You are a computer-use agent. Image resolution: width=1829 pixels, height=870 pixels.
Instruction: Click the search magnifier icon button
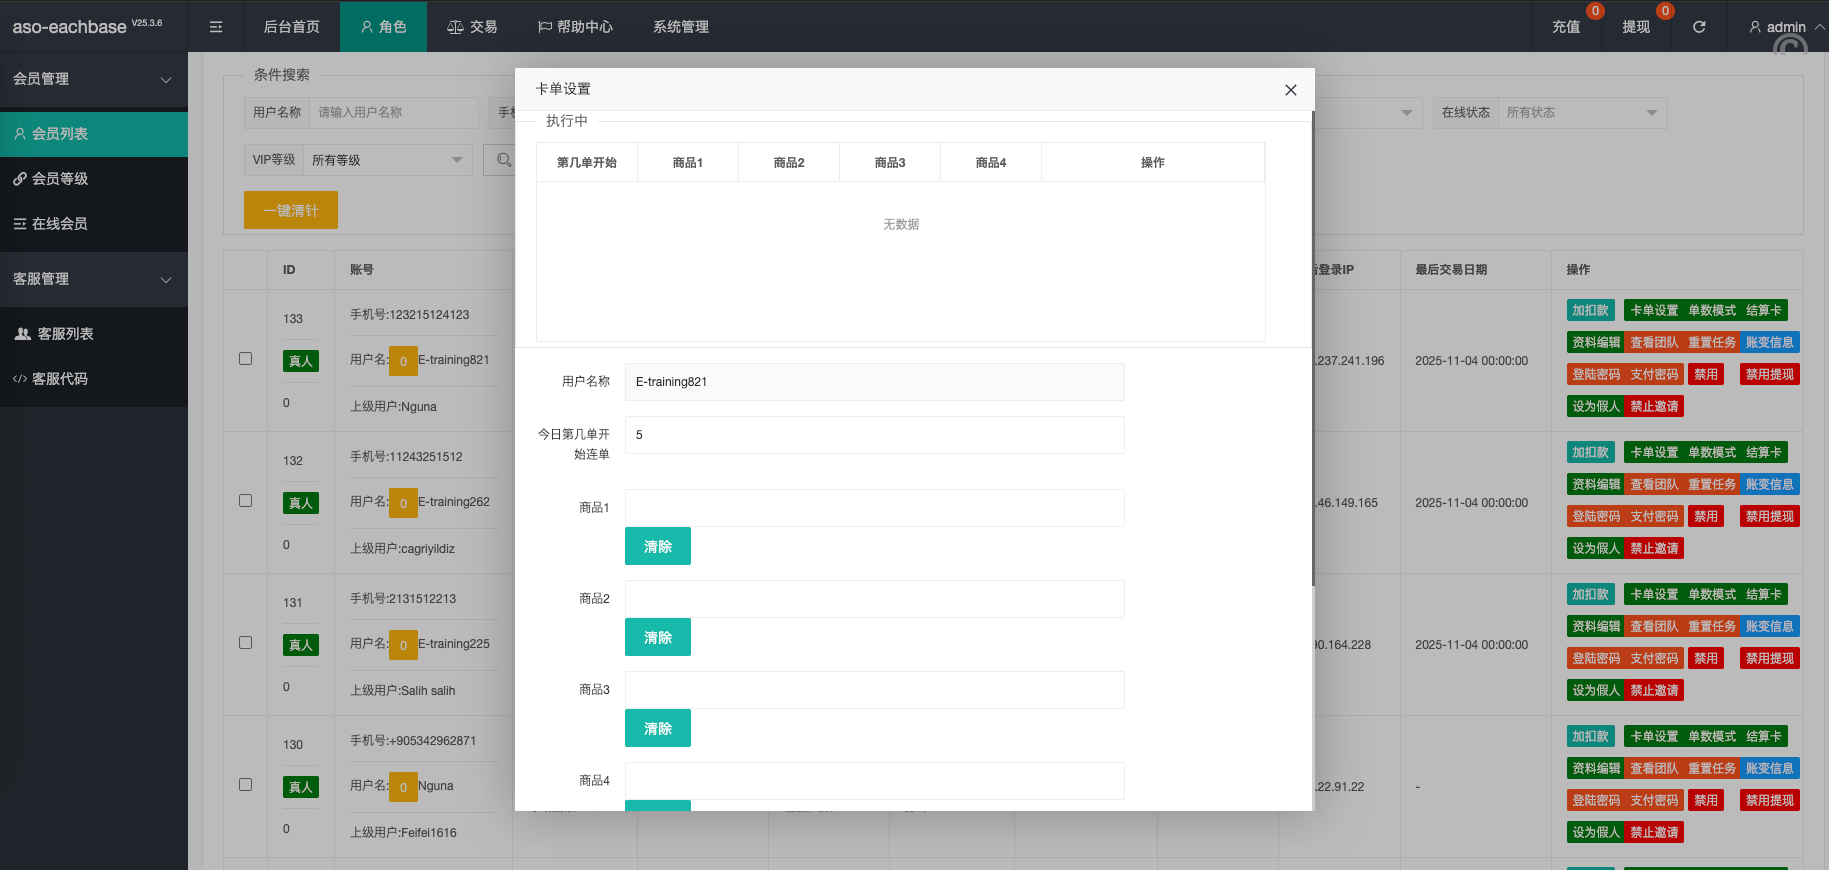pos(502,160)
